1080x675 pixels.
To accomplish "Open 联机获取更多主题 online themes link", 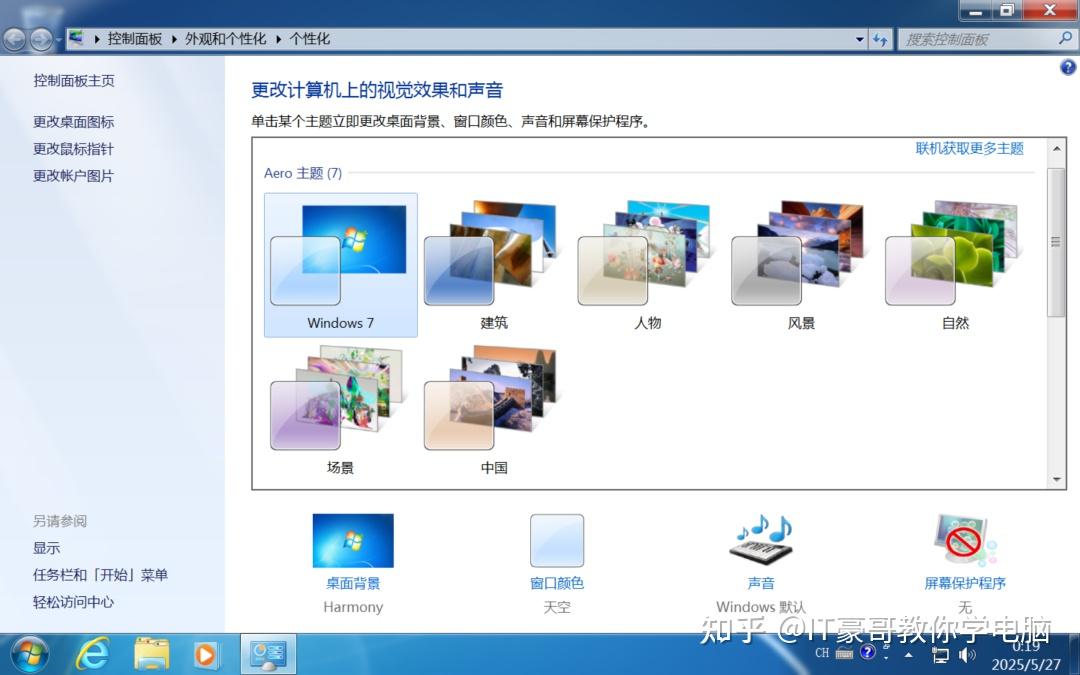I will click(x=969, y=148).
